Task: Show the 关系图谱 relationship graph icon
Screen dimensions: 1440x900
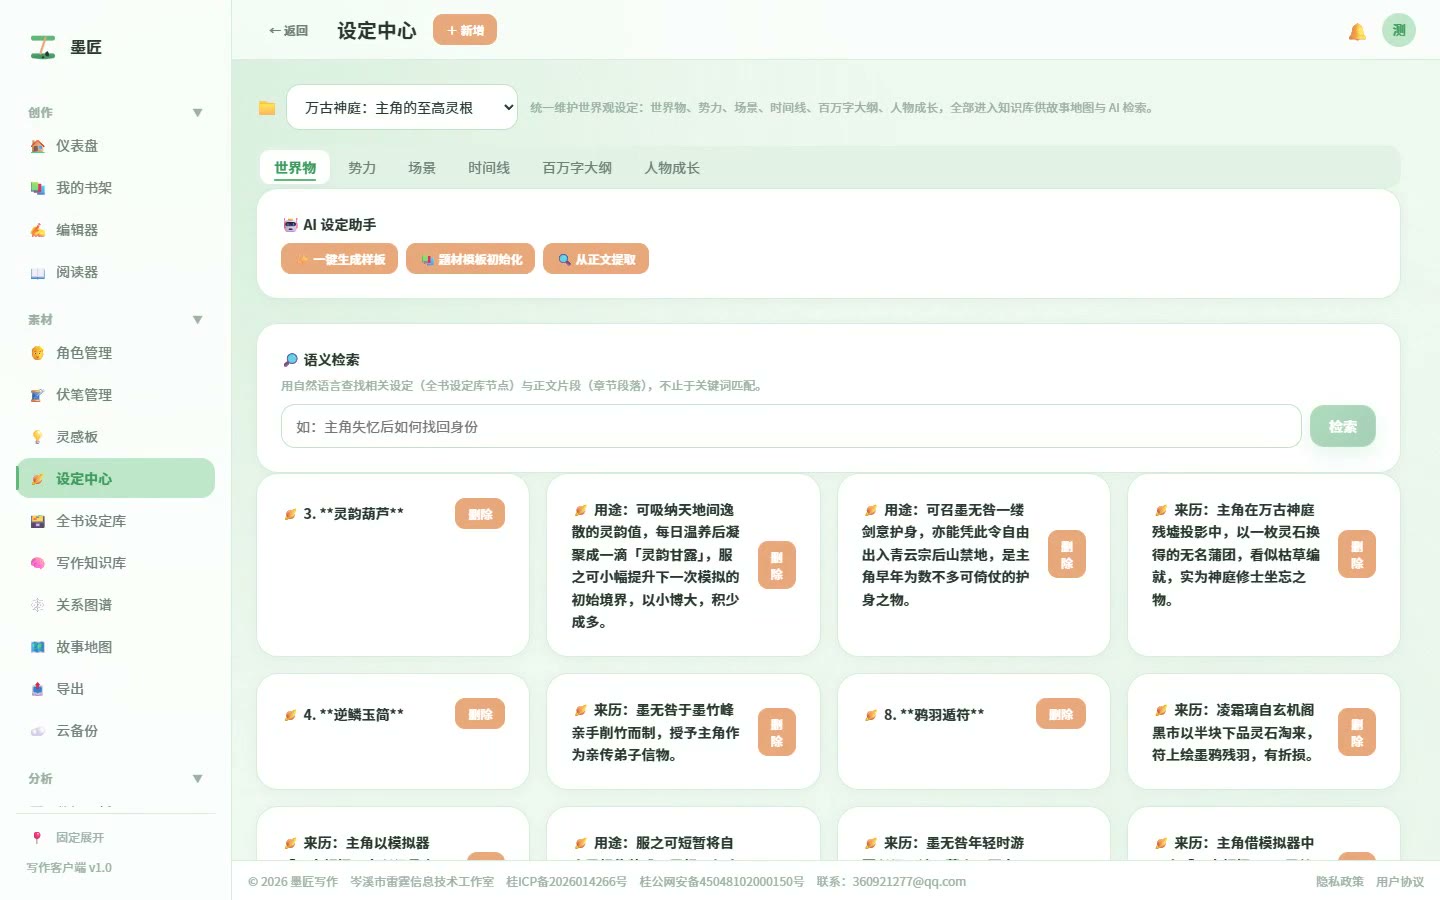Action: click(37, 605)
